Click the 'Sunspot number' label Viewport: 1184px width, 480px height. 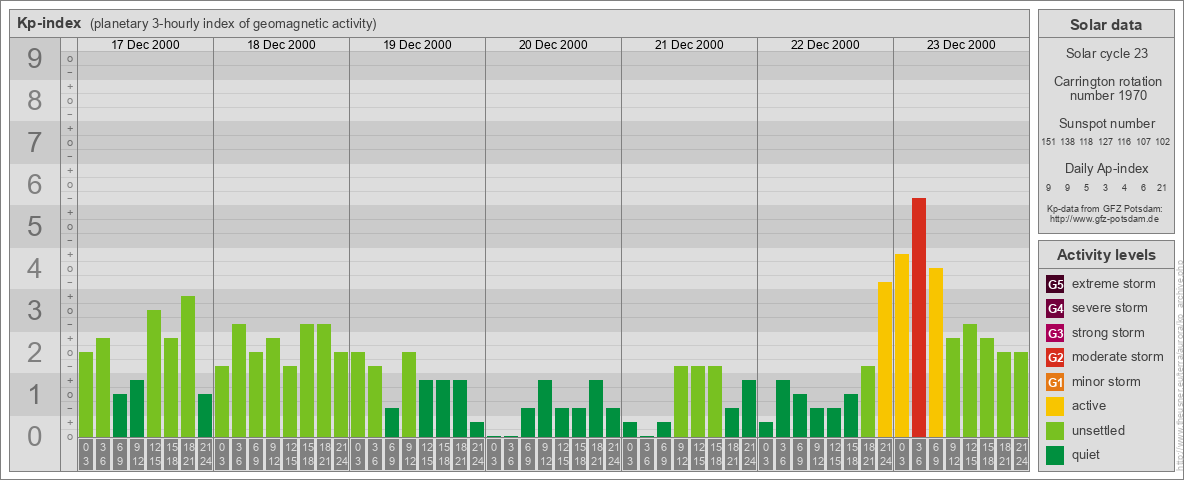click(x=1106, y=124)
